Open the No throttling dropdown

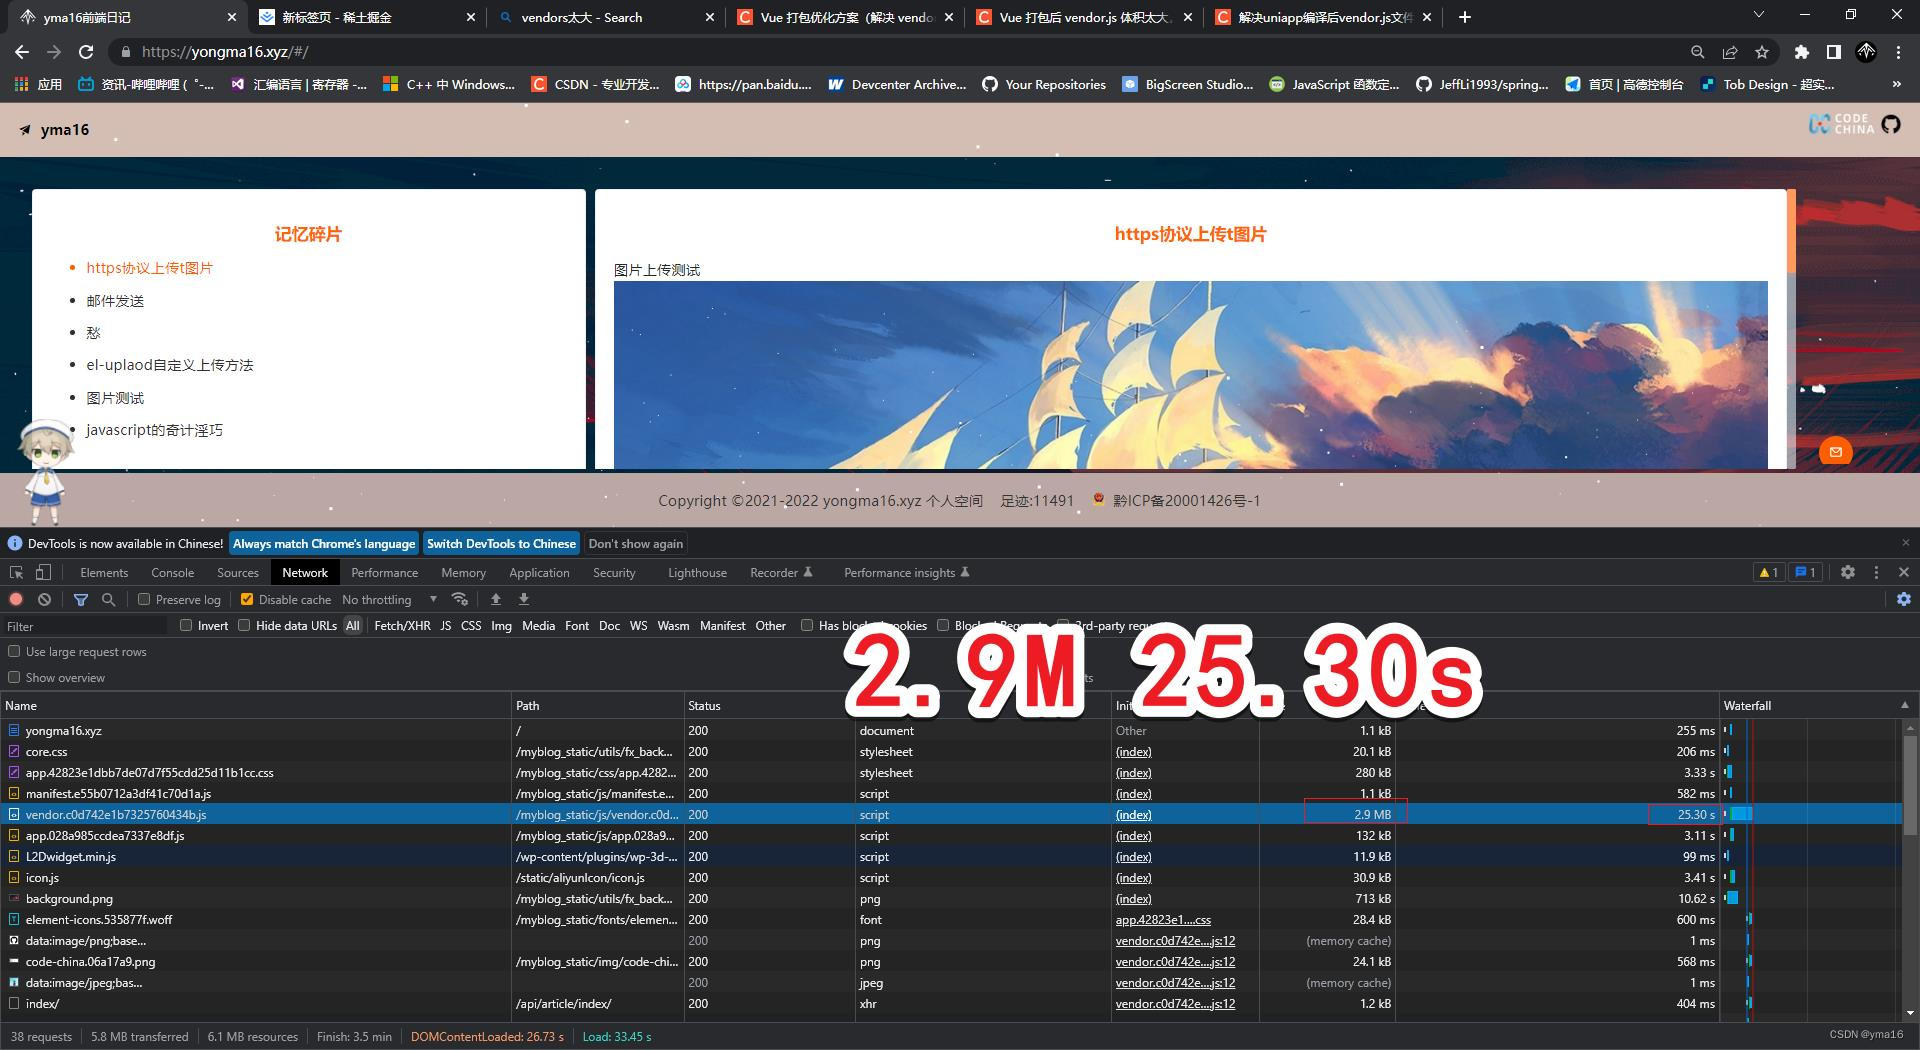pos(389,599)
